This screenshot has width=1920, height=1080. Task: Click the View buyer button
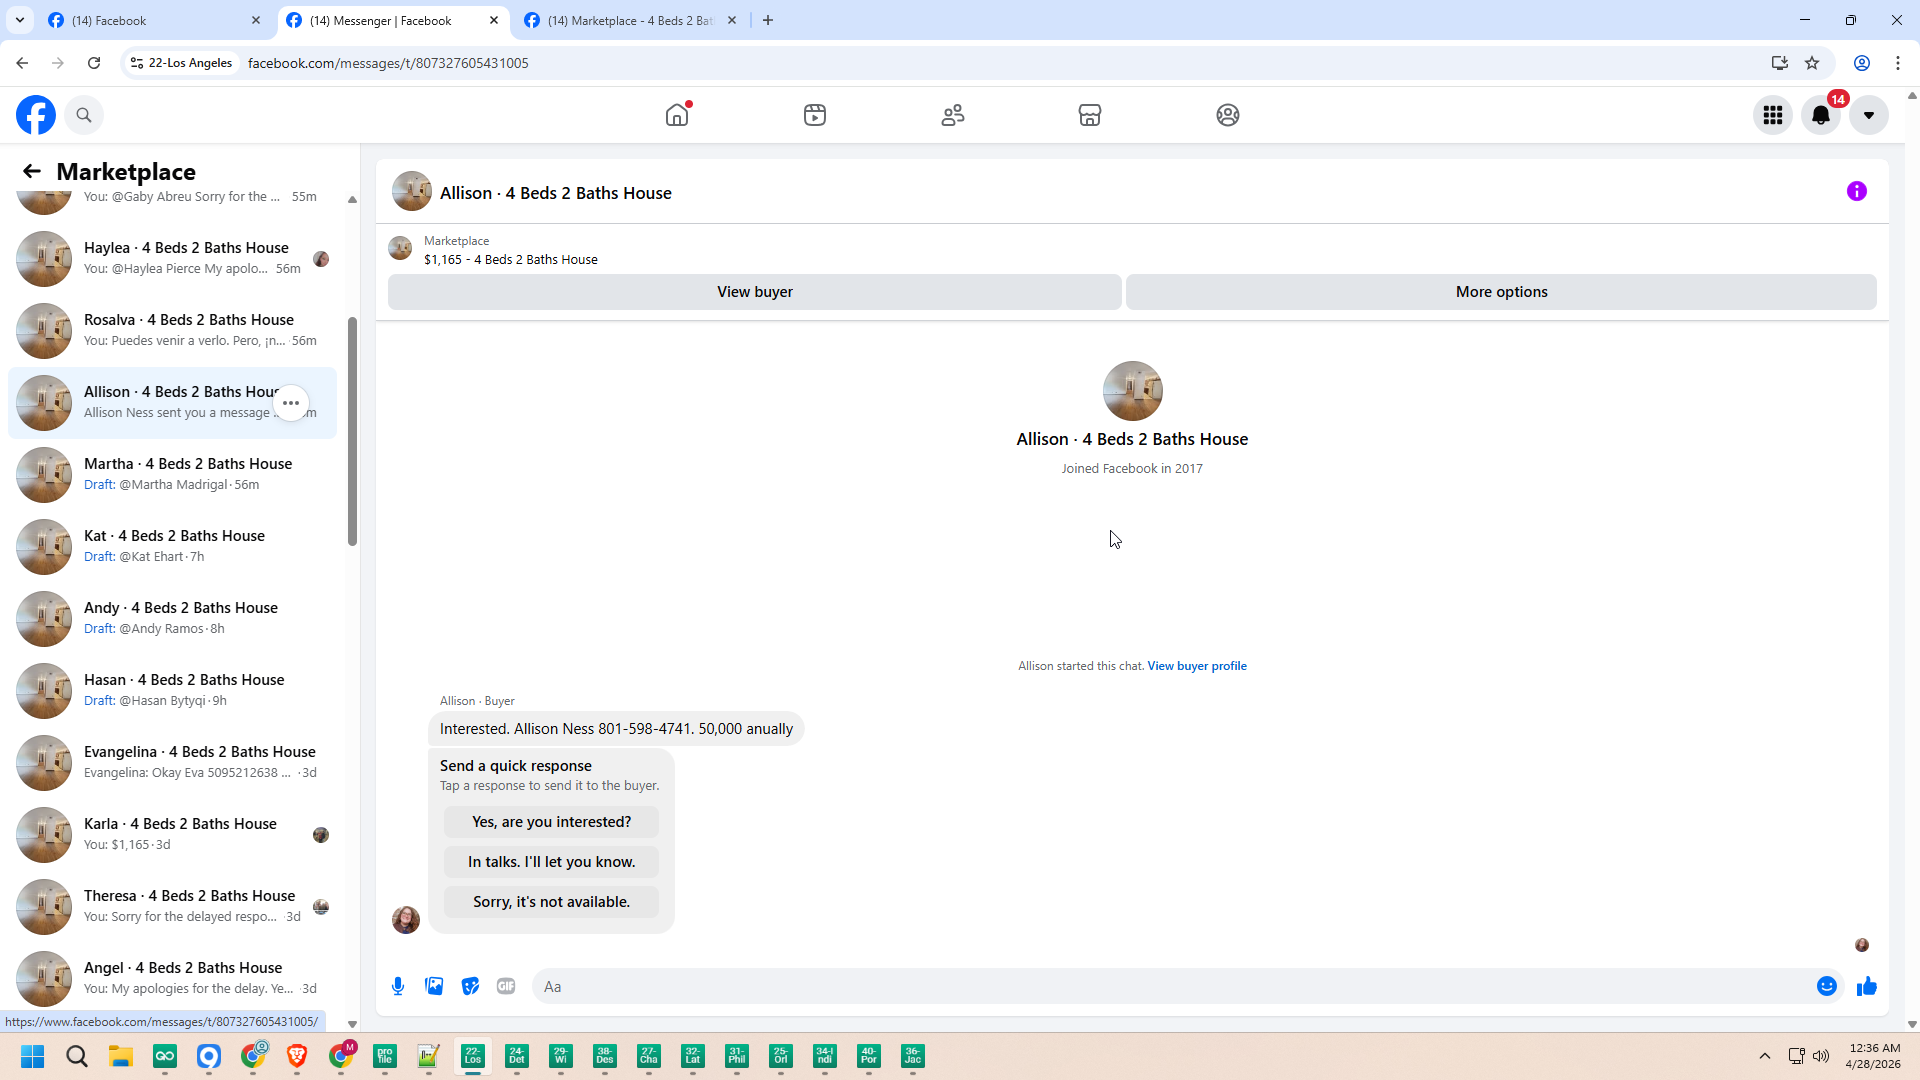click(x=755, y=292)
